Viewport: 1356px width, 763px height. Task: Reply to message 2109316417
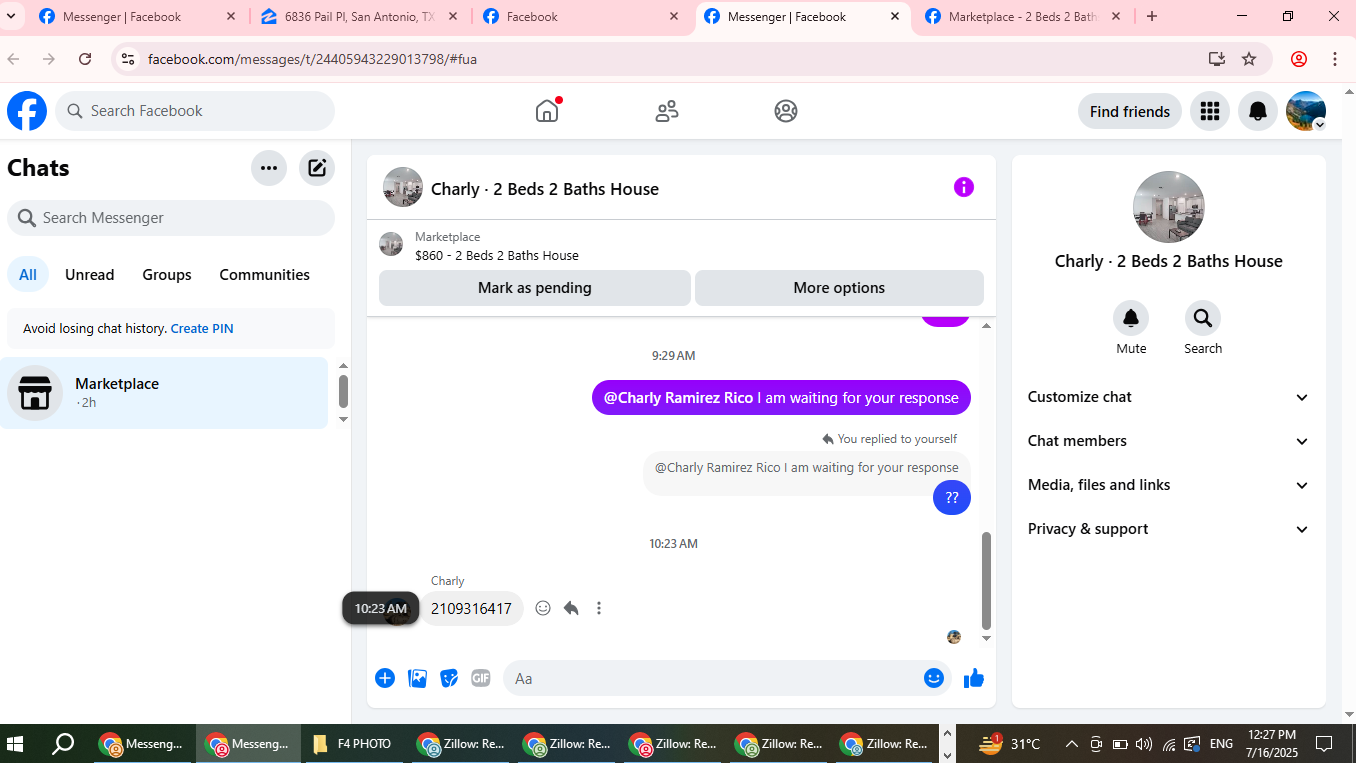click(x=571, y=608)
